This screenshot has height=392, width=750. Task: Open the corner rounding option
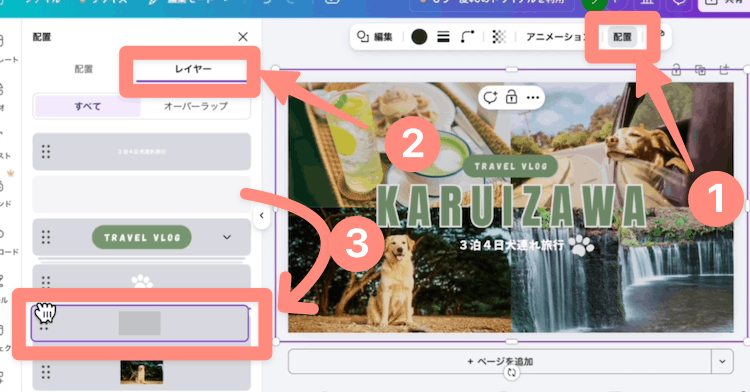click(467, 37)
